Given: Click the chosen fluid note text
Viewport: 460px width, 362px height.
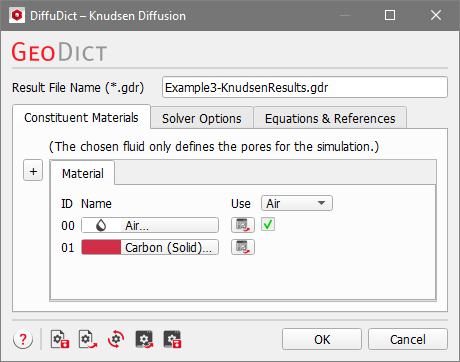Looking at the screenshot, I should 214,147.
